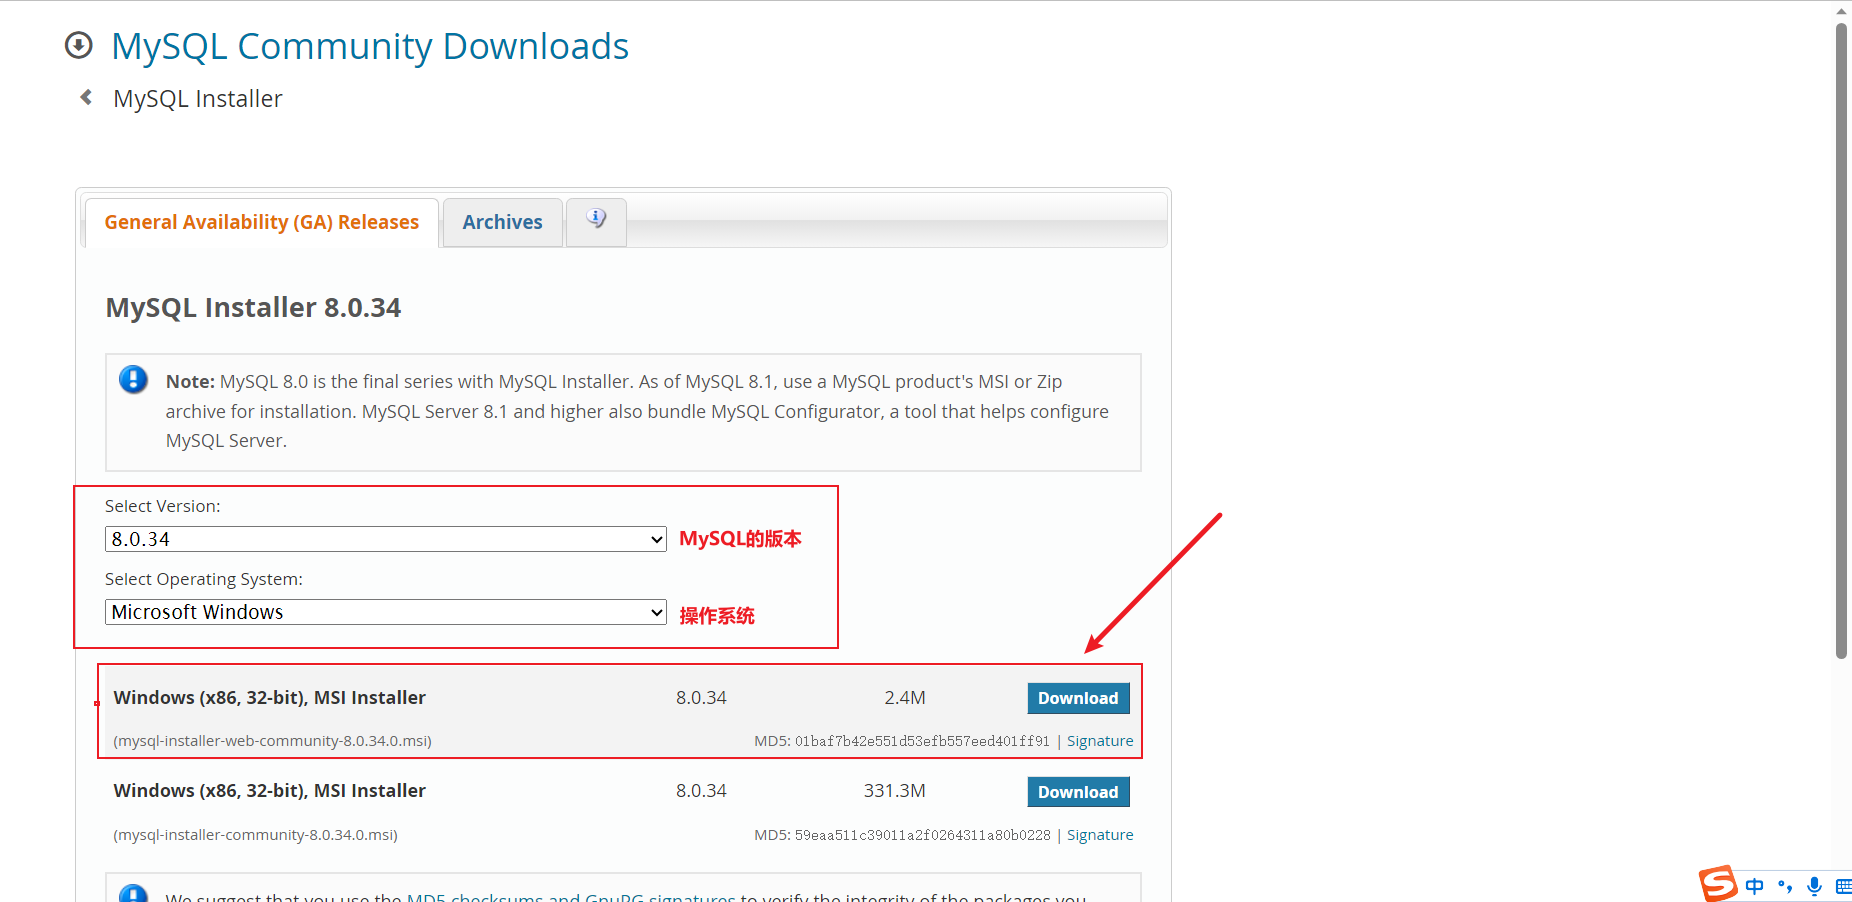Open the Select Operating System dropdown
Viewport: 1852px width, 902px height.
click(385, 612)
